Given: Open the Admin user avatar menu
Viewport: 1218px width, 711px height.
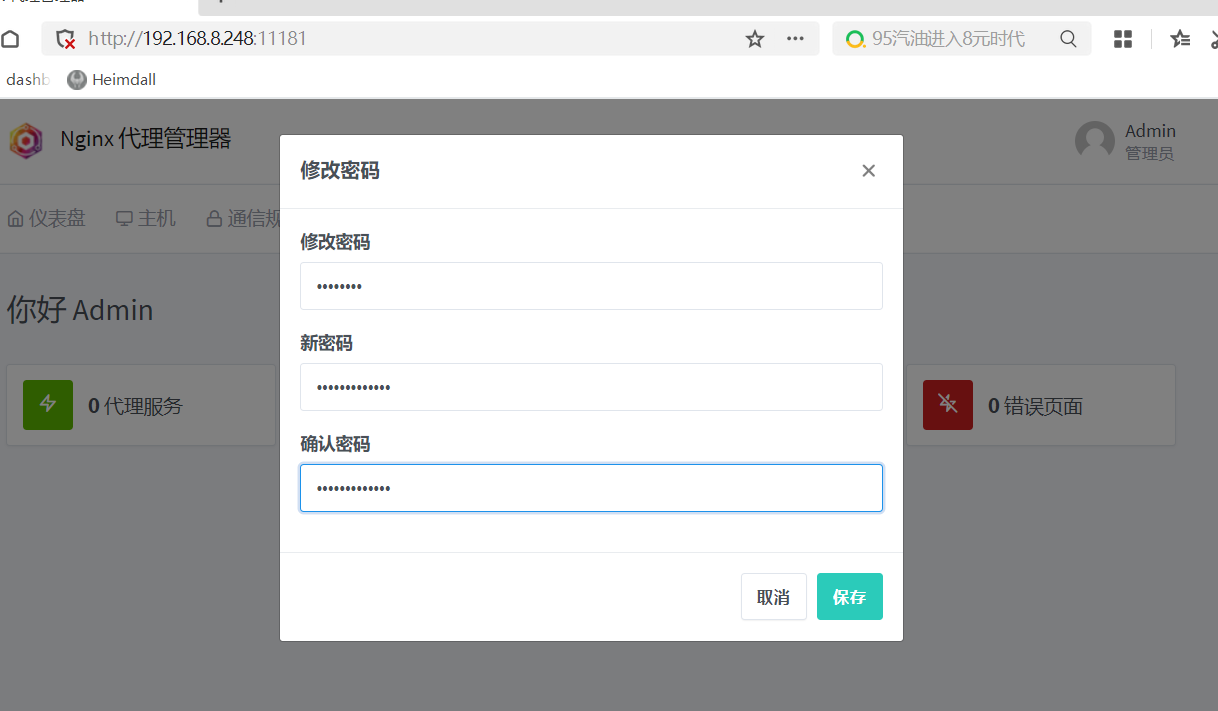Looking at the screenshot, I should [x=1094, y=141].
